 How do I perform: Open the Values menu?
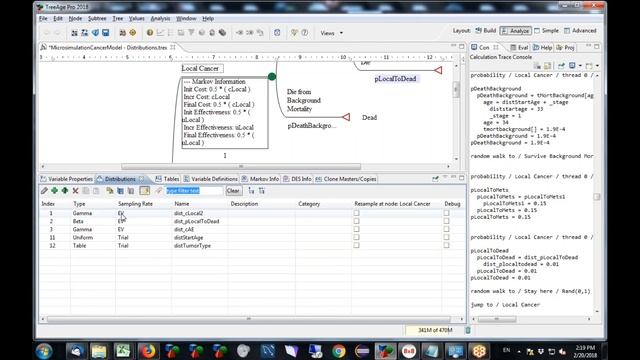click(136, 18)
